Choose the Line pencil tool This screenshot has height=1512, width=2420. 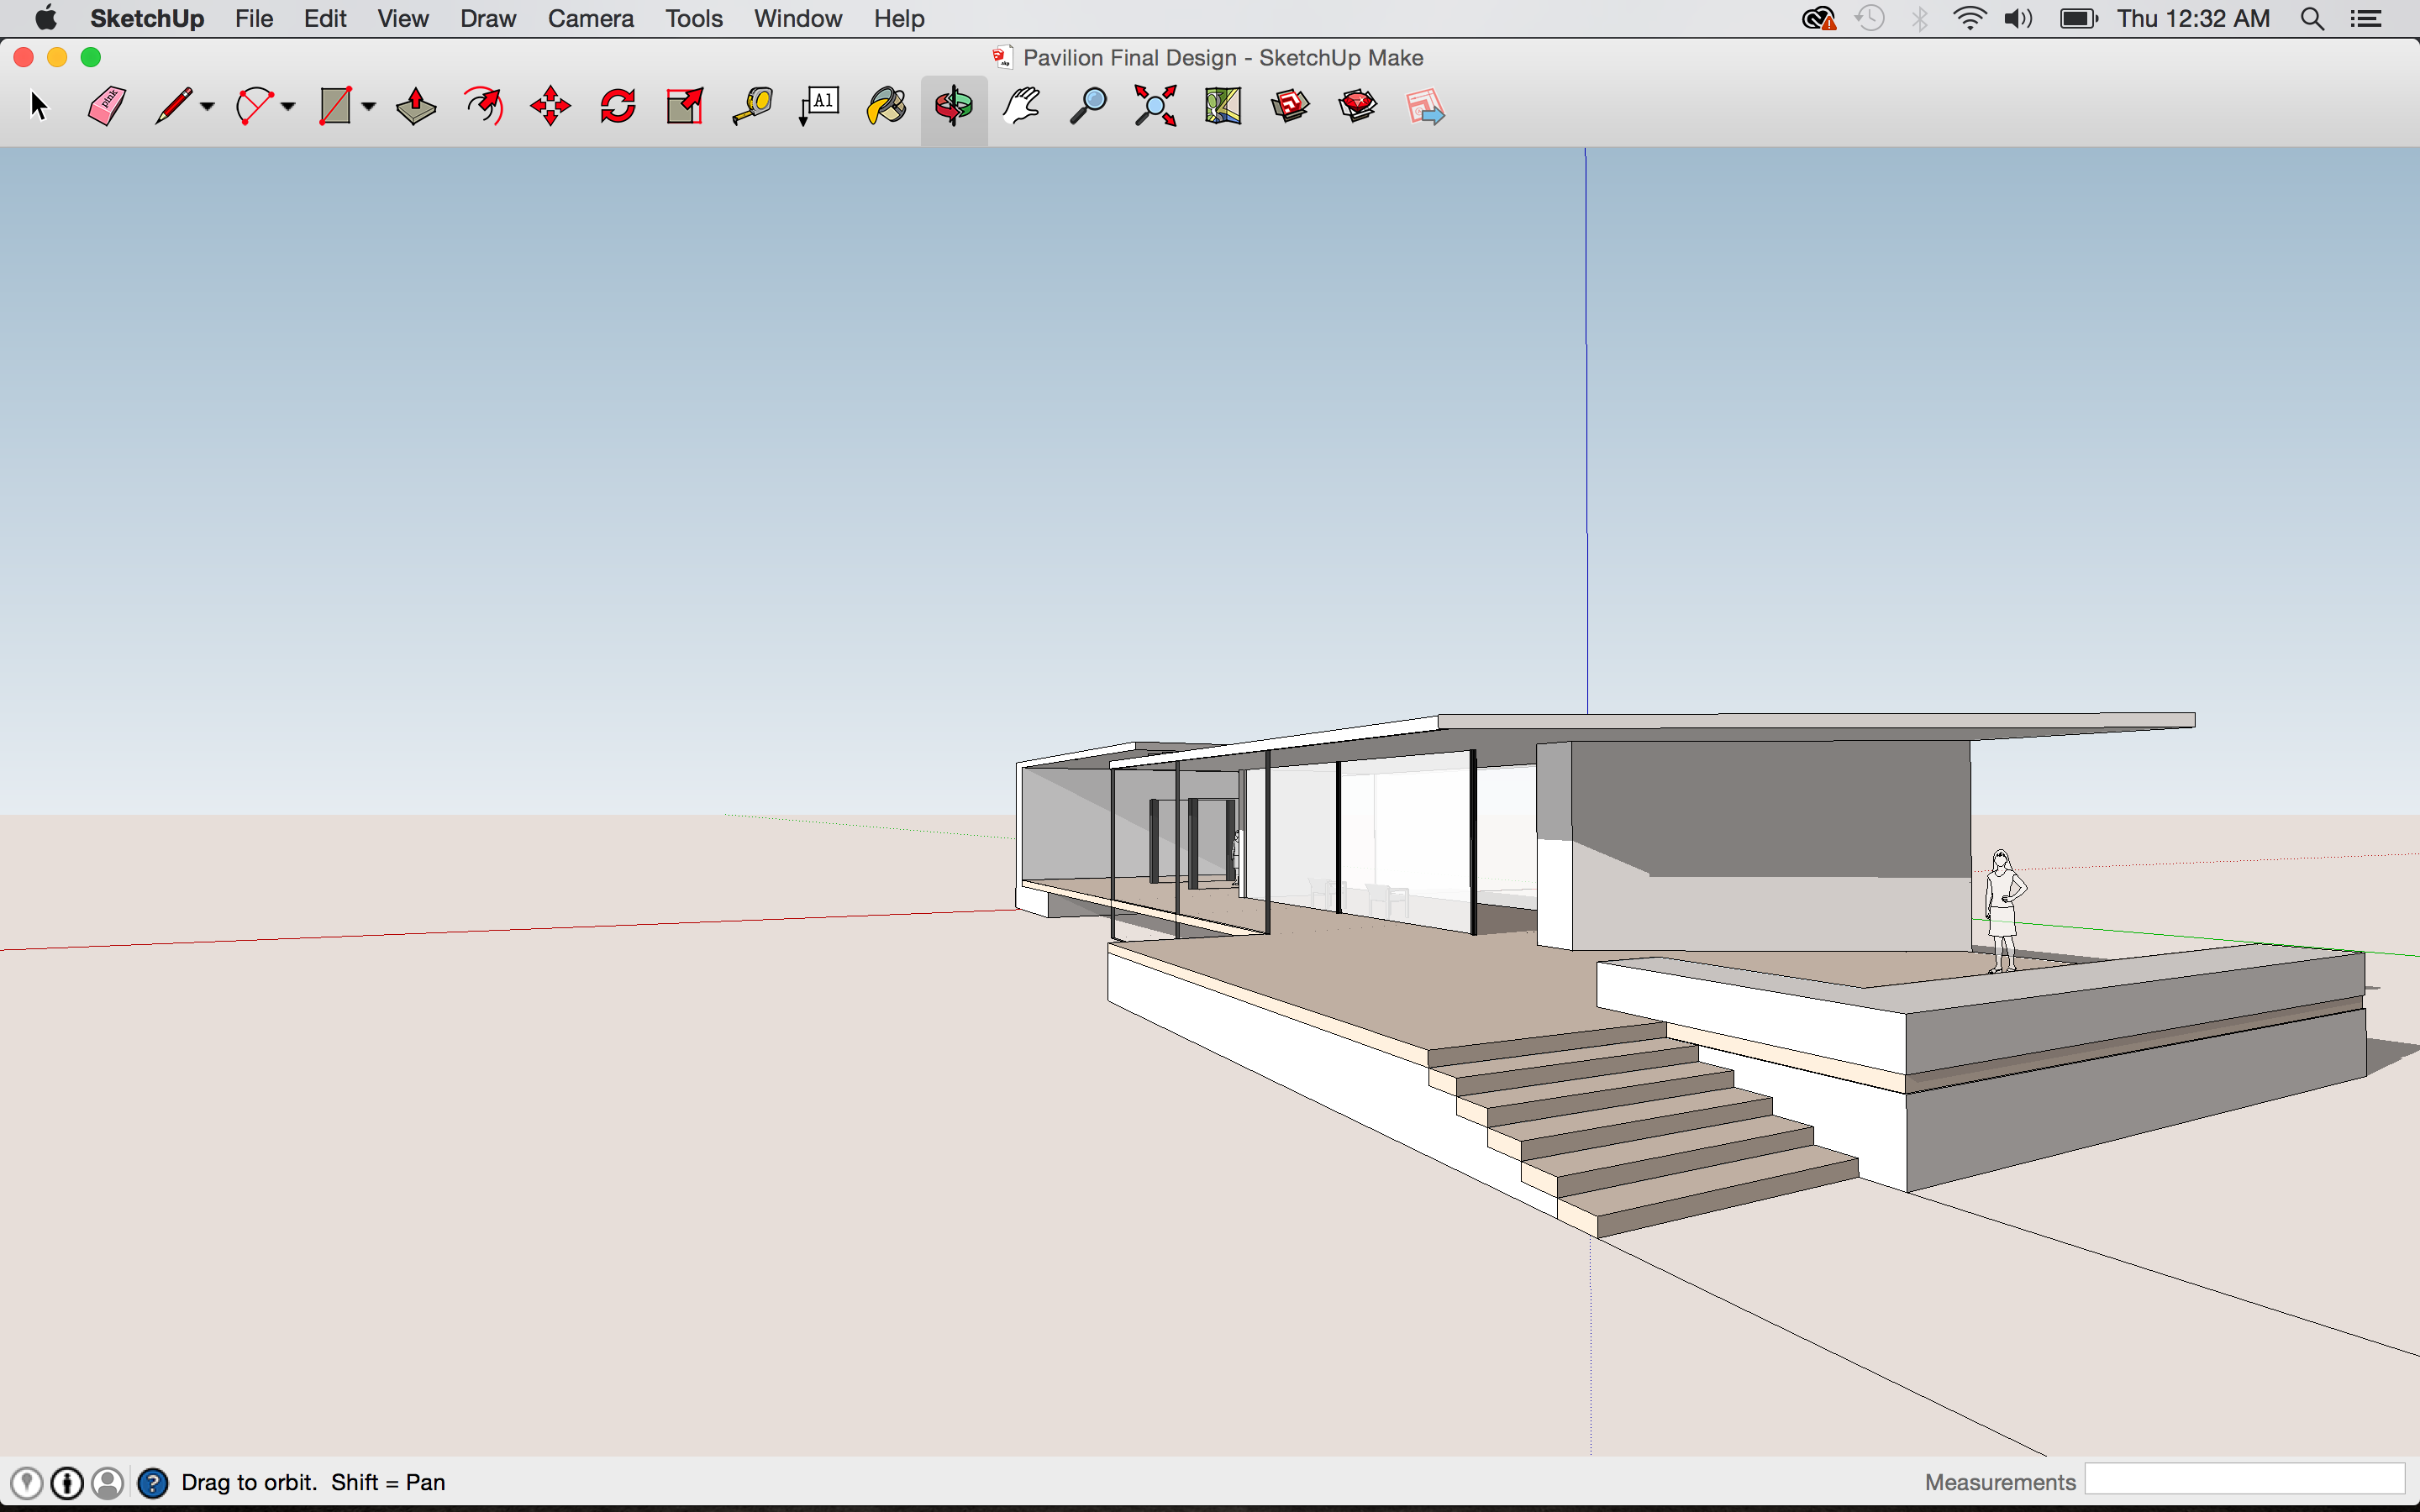coord(173,105)
